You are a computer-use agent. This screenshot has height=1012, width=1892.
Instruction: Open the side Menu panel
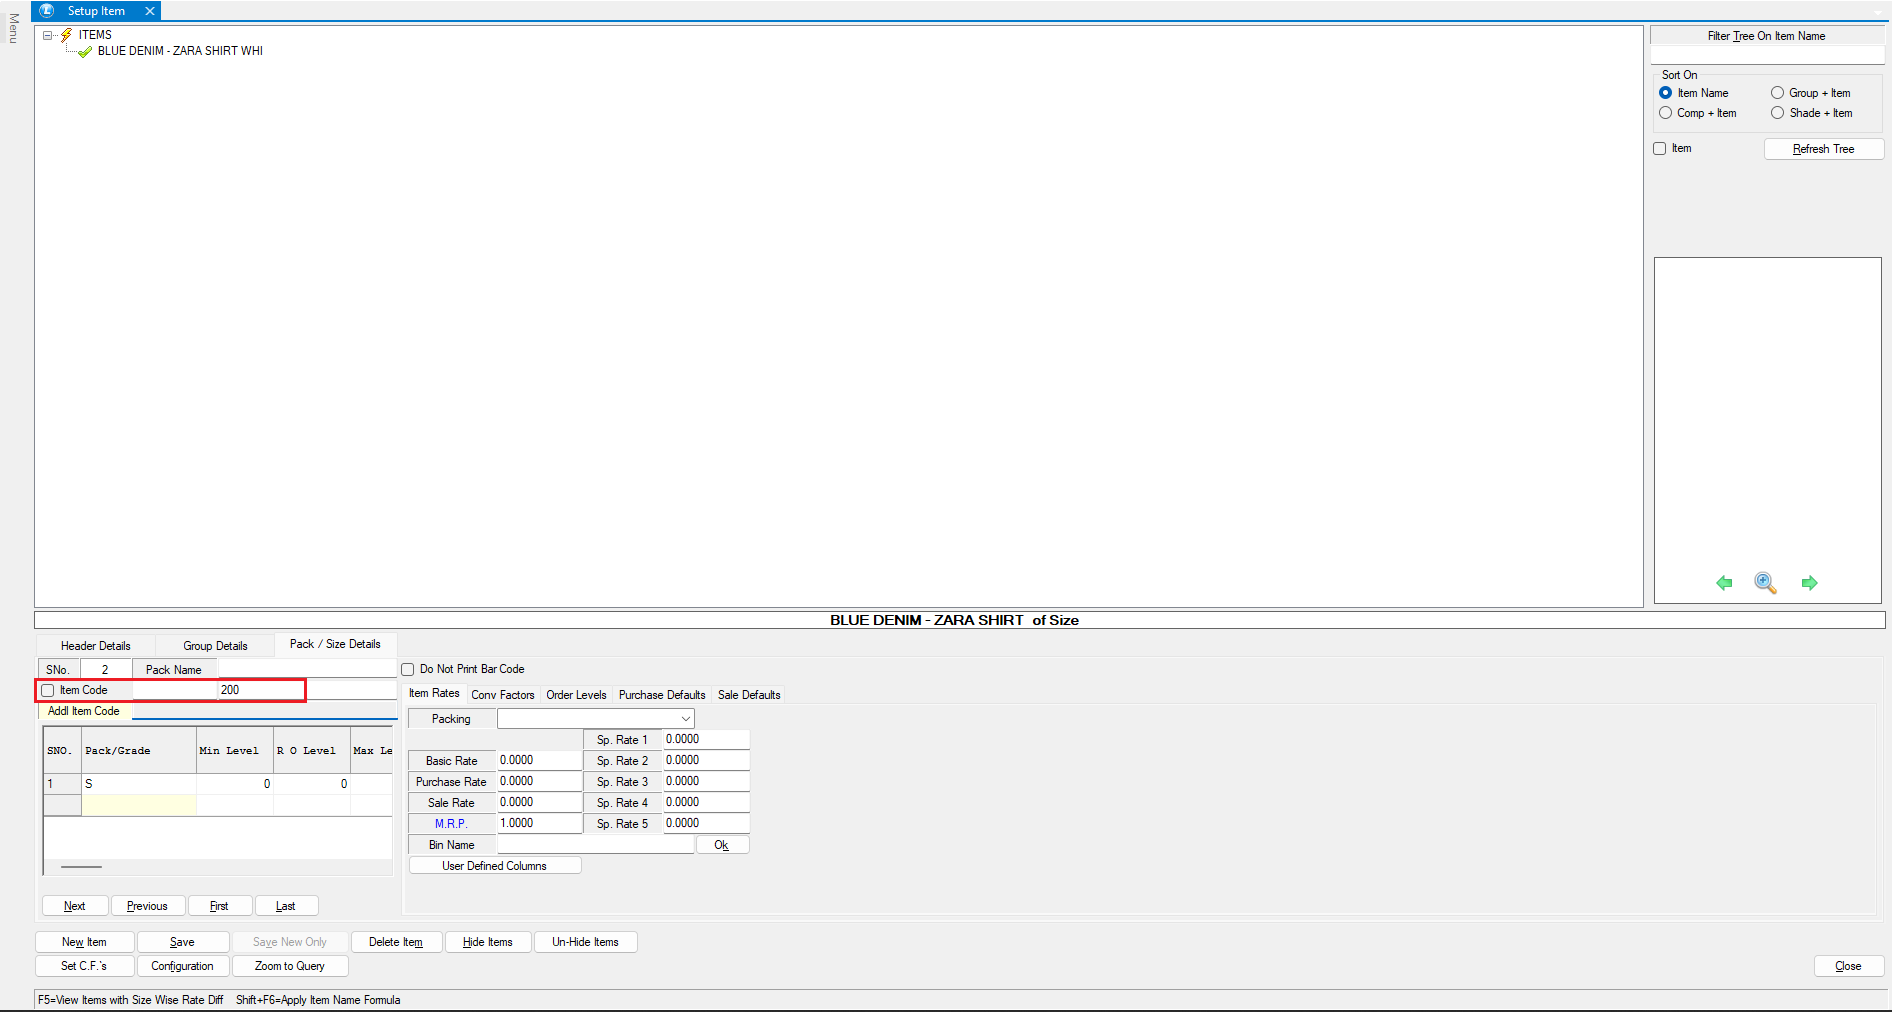[13, 28]
